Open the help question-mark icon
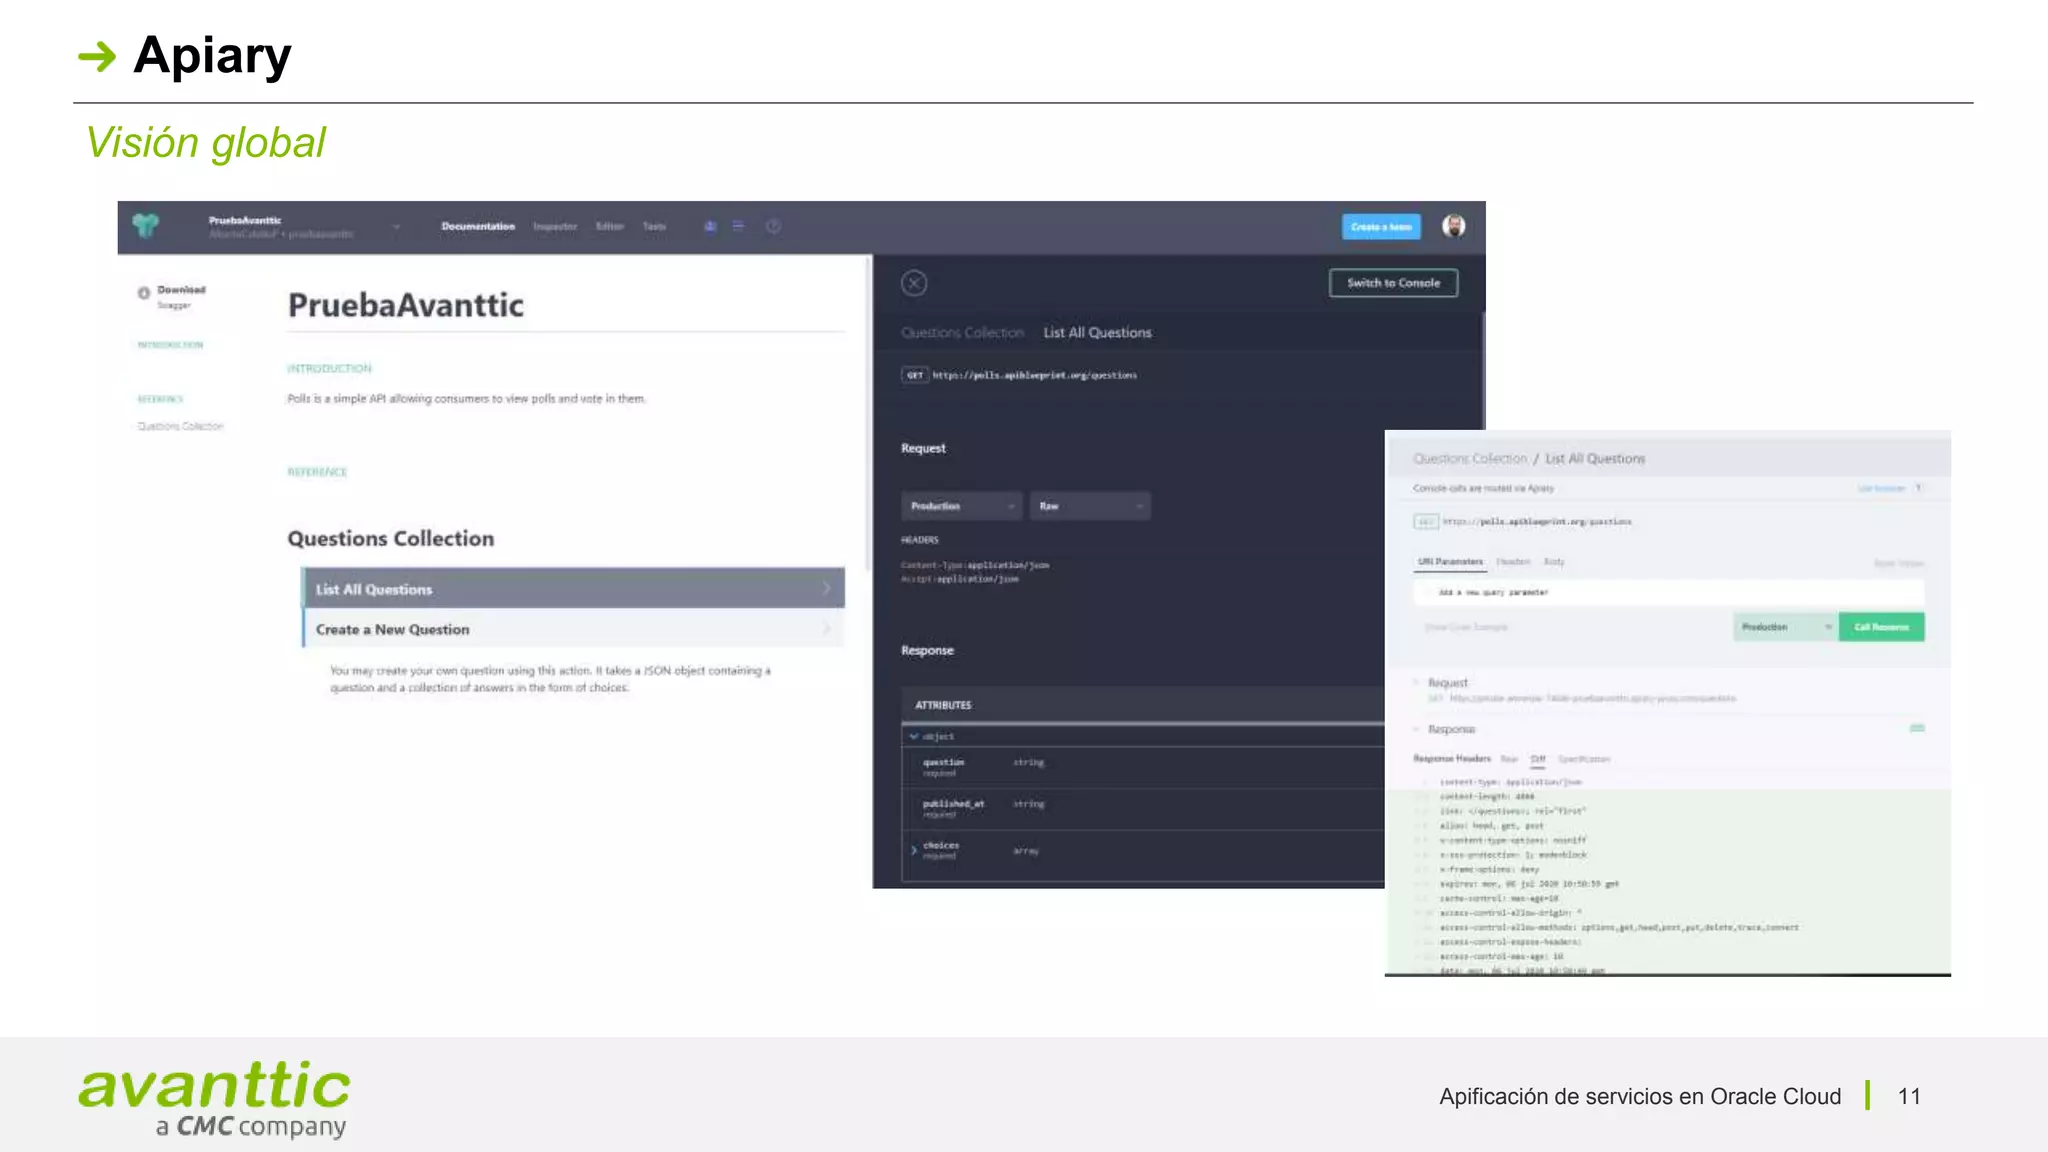 (x=773, y=227)
